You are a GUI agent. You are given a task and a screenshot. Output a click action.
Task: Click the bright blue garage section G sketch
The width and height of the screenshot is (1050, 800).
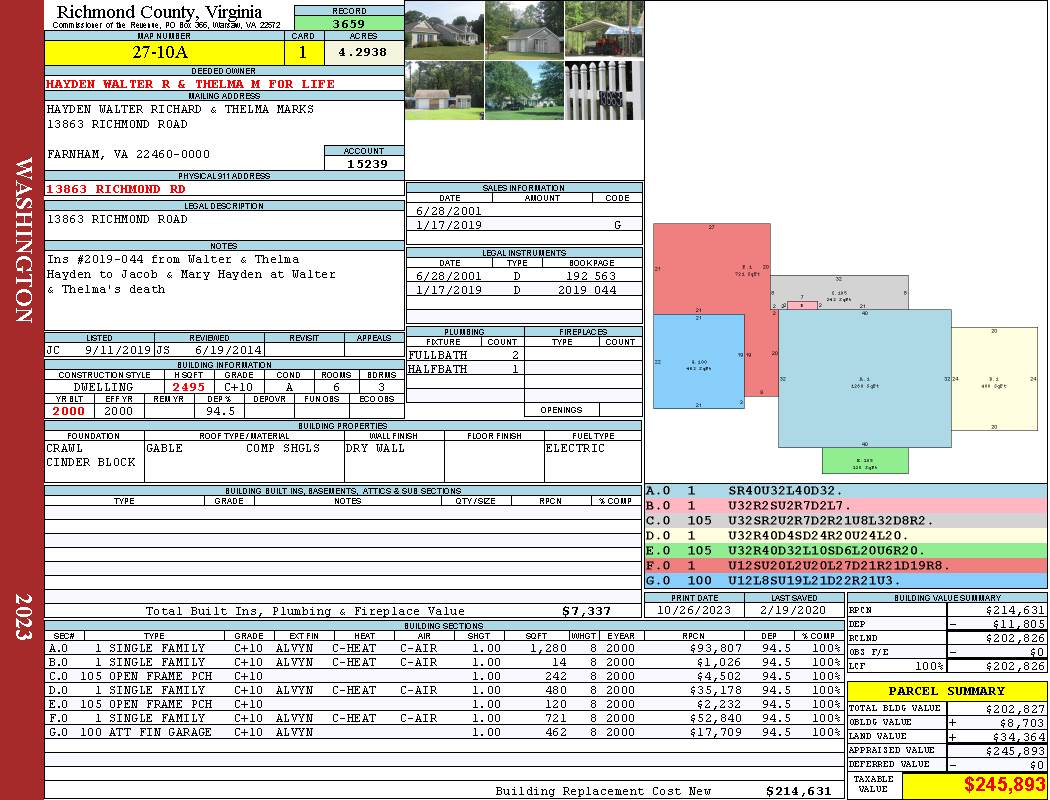[698, 361]
